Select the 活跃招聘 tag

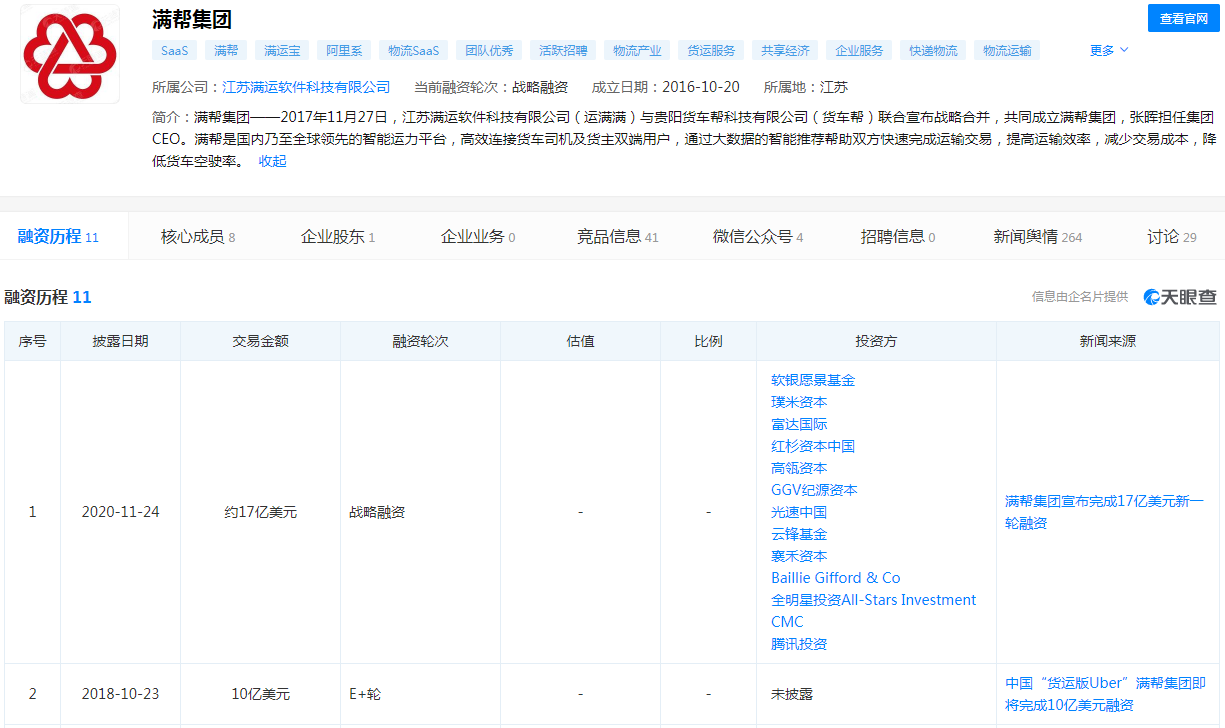[x=563, y=50]
